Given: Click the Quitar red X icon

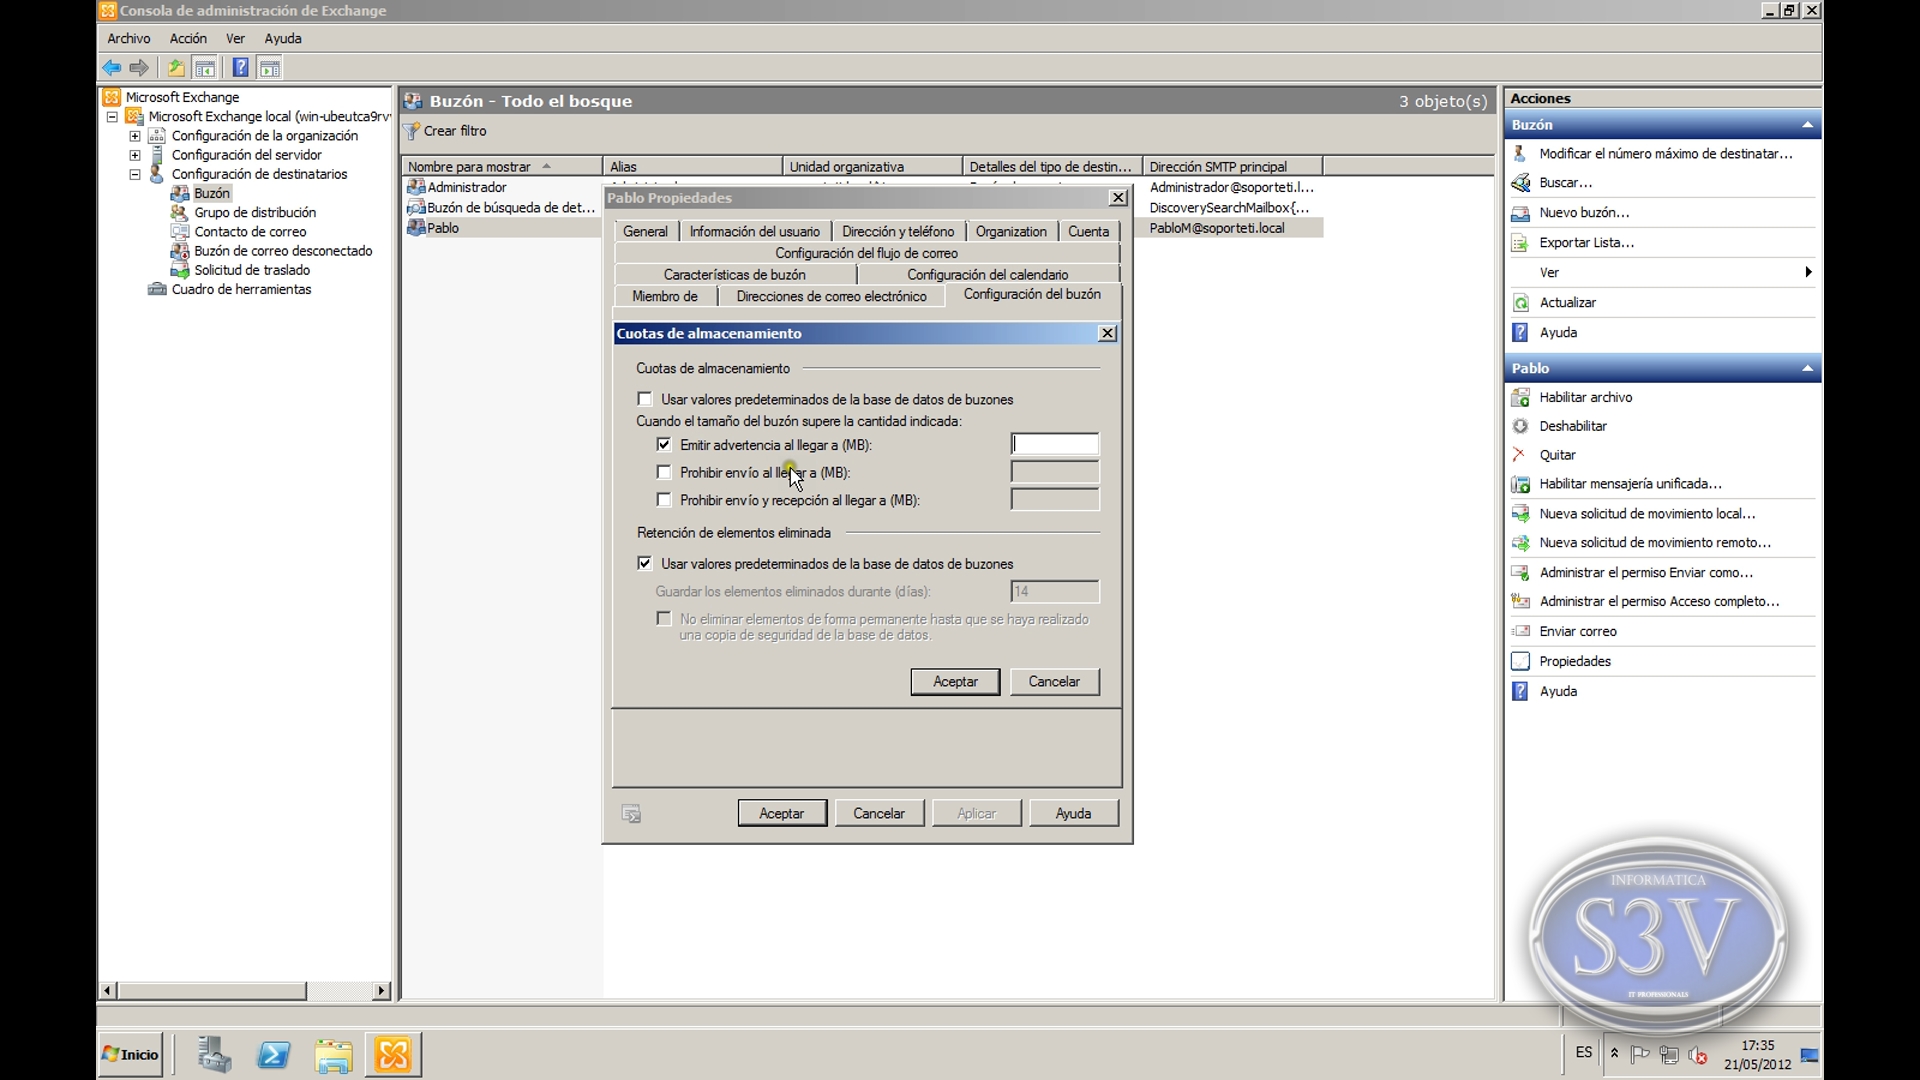Looking at the screenshot, I should pyautogui.click(x=1520, y=455).
